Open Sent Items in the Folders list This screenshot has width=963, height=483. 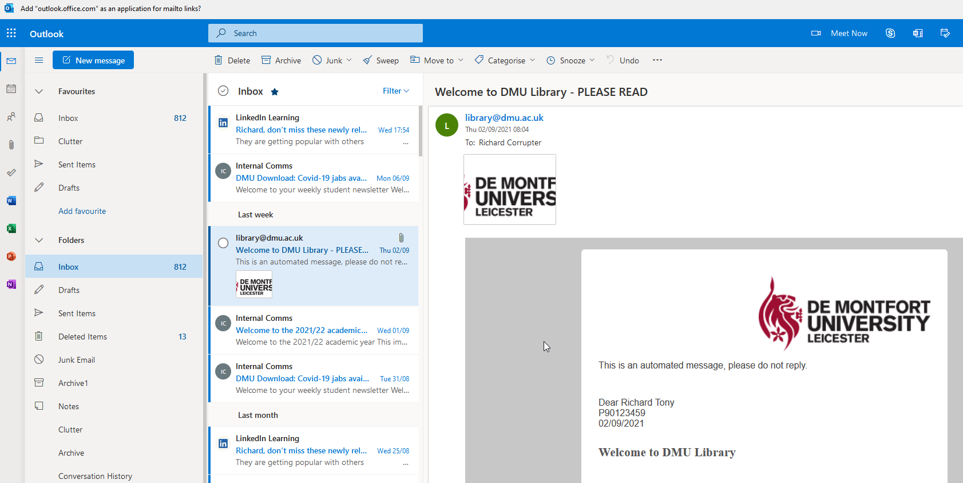(x=114, y=313)
